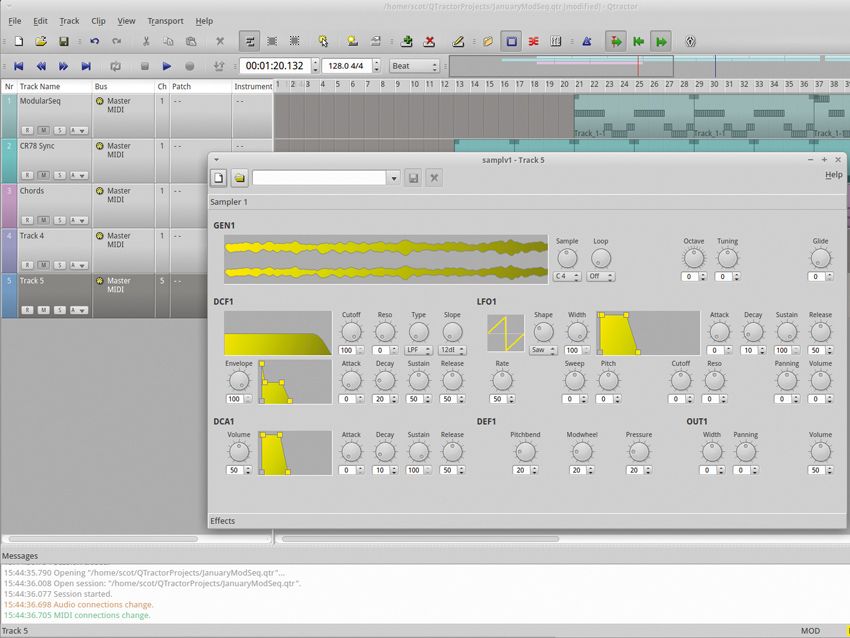The image size is (850, 638).
Task: Open the Clip menu
Action: pyautogui.click(x=98, y=21)
